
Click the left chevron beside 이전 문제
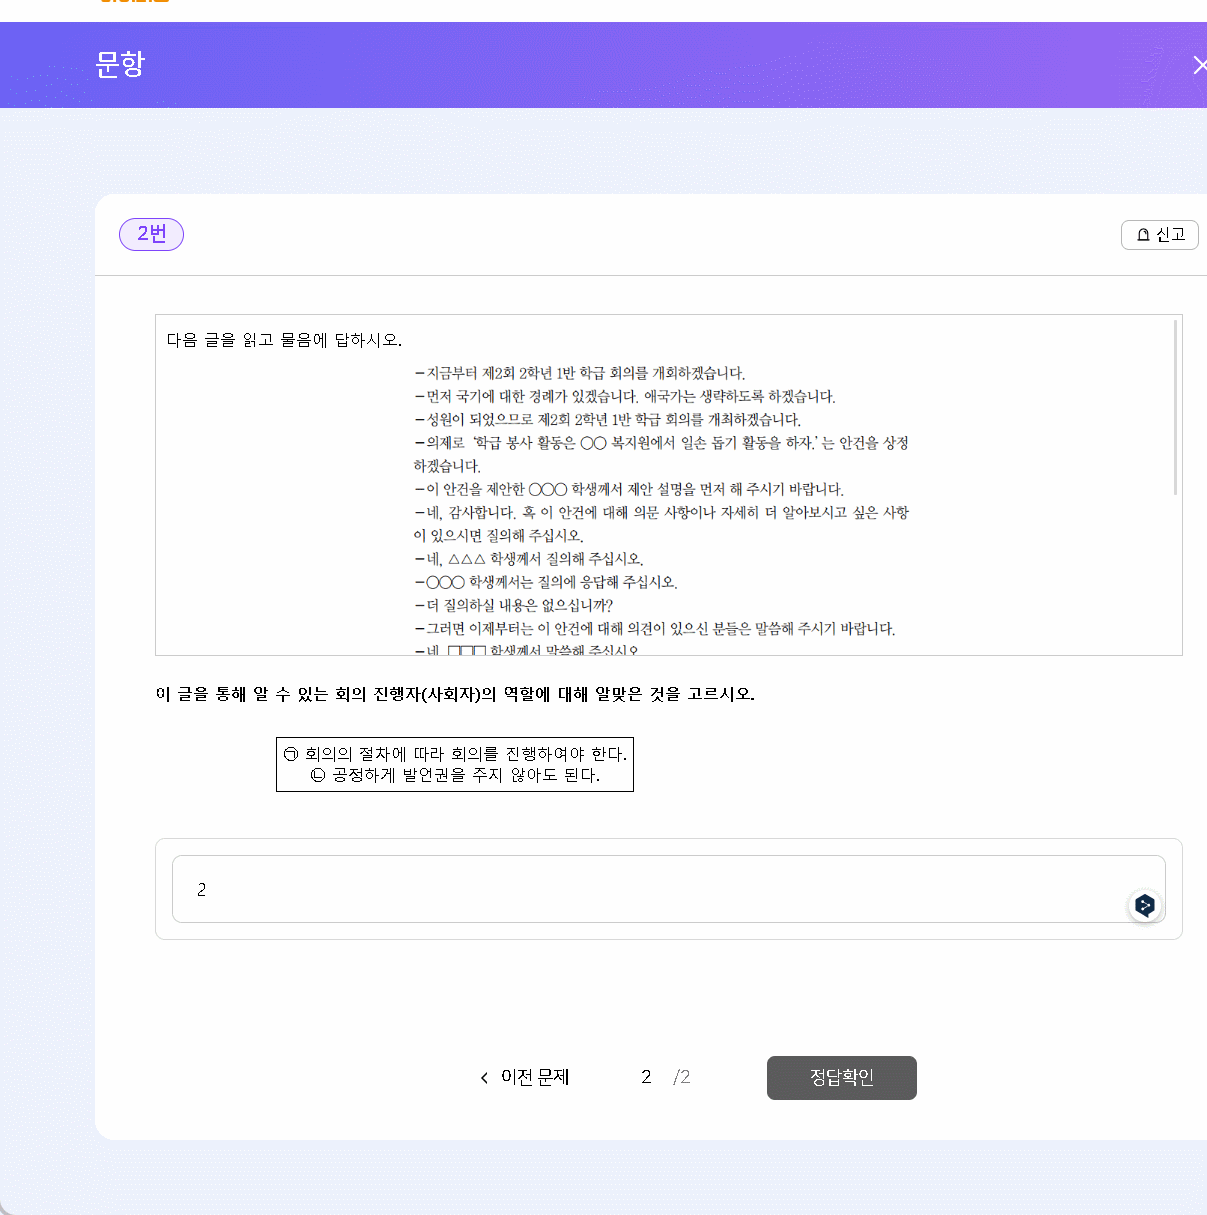[485, 1078]
